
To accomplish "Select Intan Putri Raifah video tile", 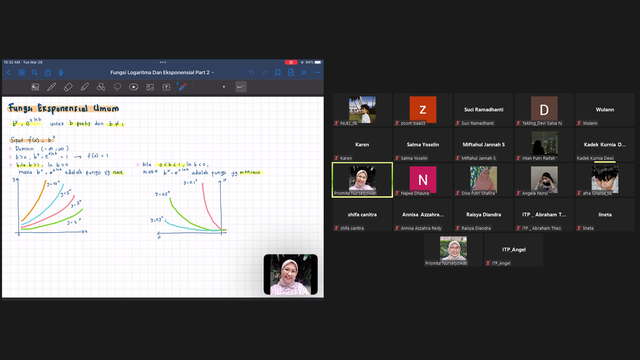I will tap(544, 145).
